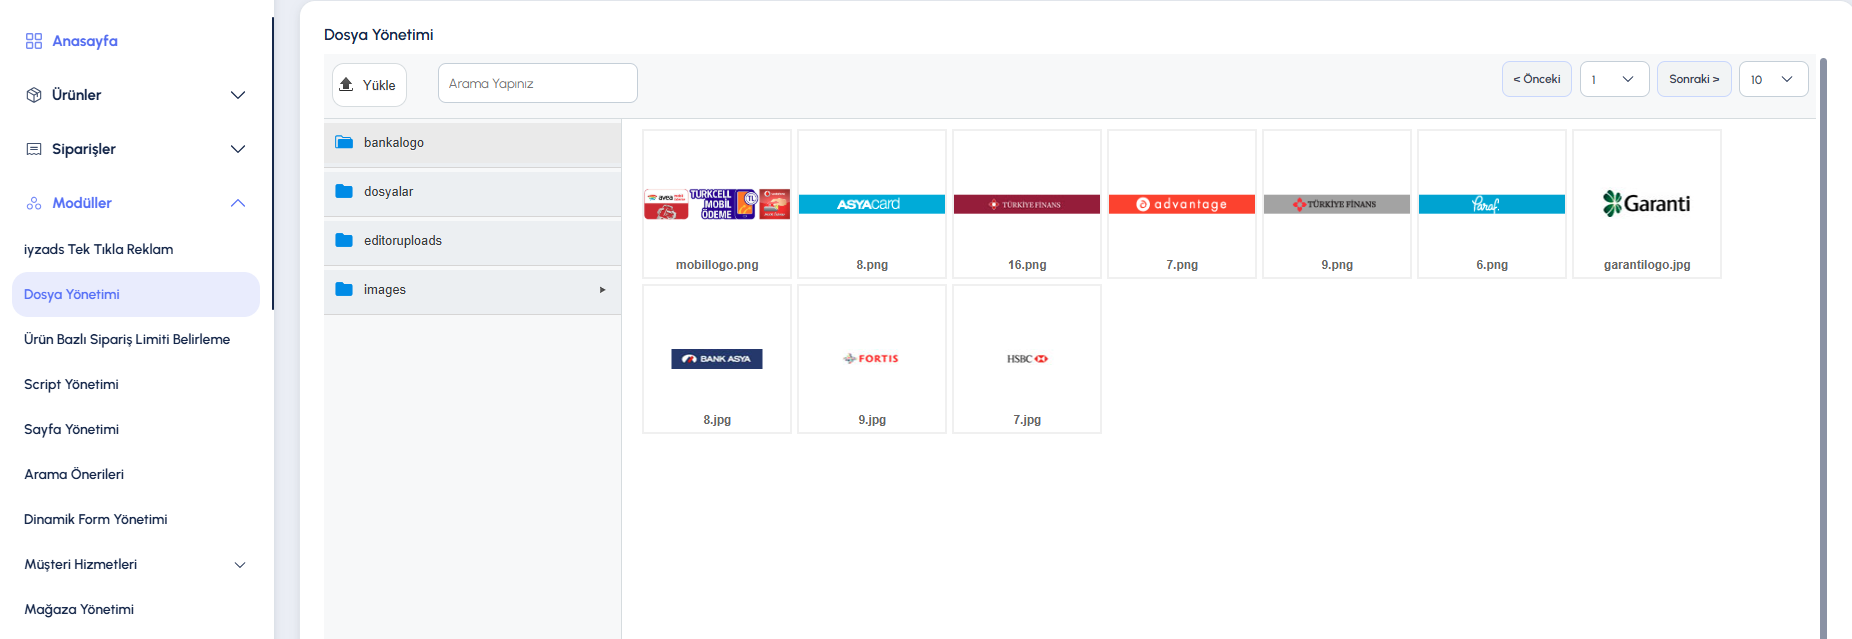
Task: Click the images folder icon
Action: (344, 289)
